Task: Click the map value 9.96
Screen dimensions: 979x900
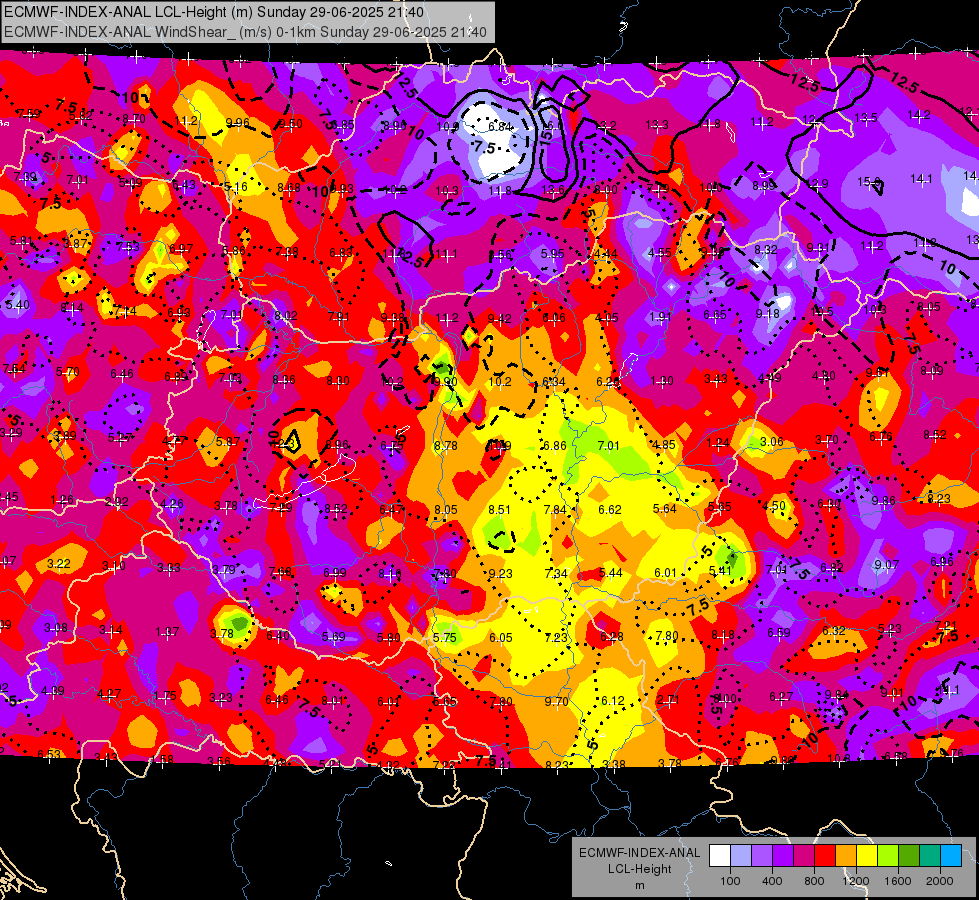Action: point(237,122)
